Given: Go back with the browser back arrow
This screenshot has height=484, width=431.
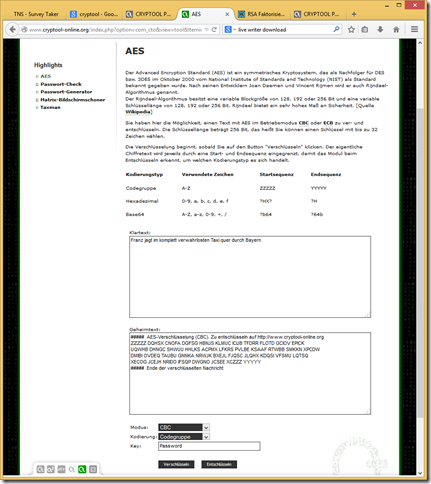Looking at the screenshot, I should pyautogui.click(x=12, y=30).
